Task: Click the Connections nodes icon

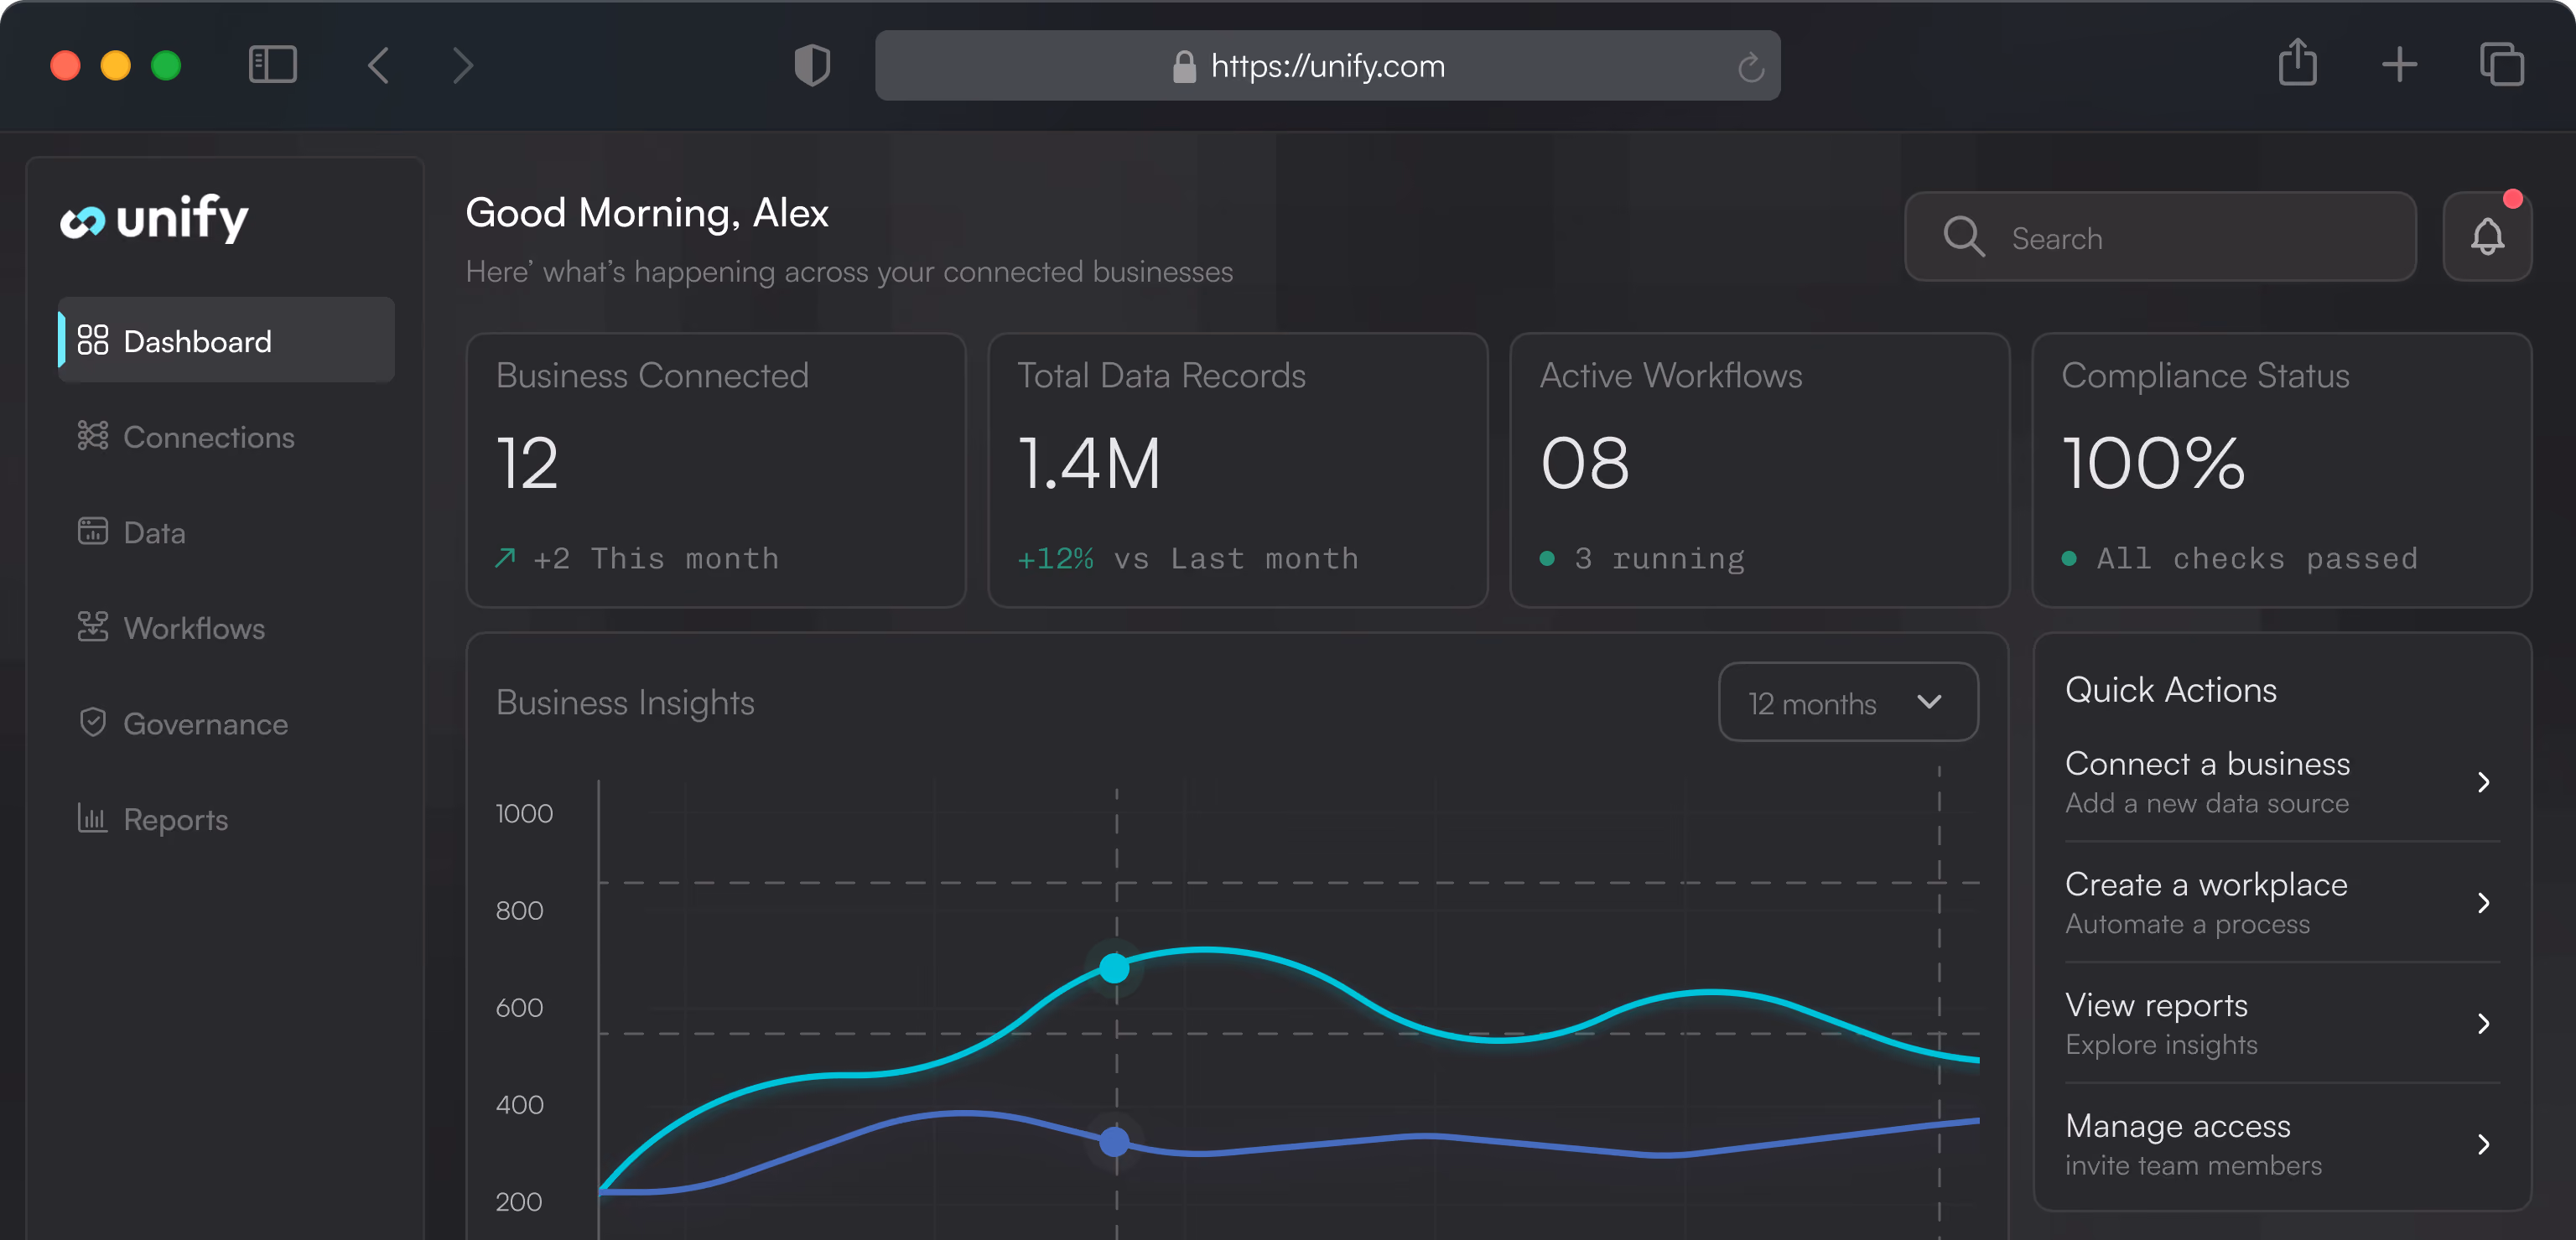Action: [x=92, y=436]
